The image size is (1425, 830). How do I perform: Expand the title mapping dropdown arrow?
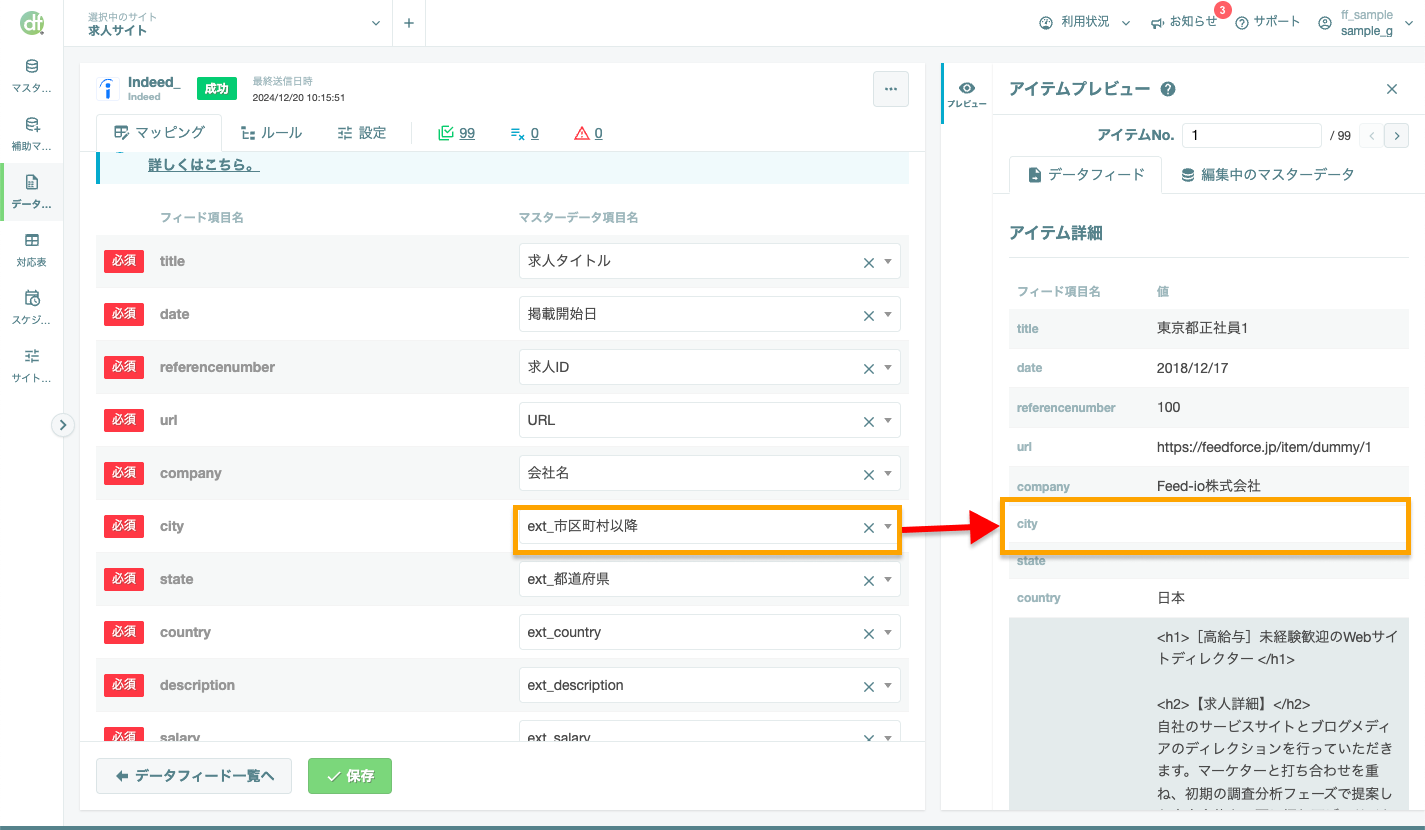click(888, 262)
